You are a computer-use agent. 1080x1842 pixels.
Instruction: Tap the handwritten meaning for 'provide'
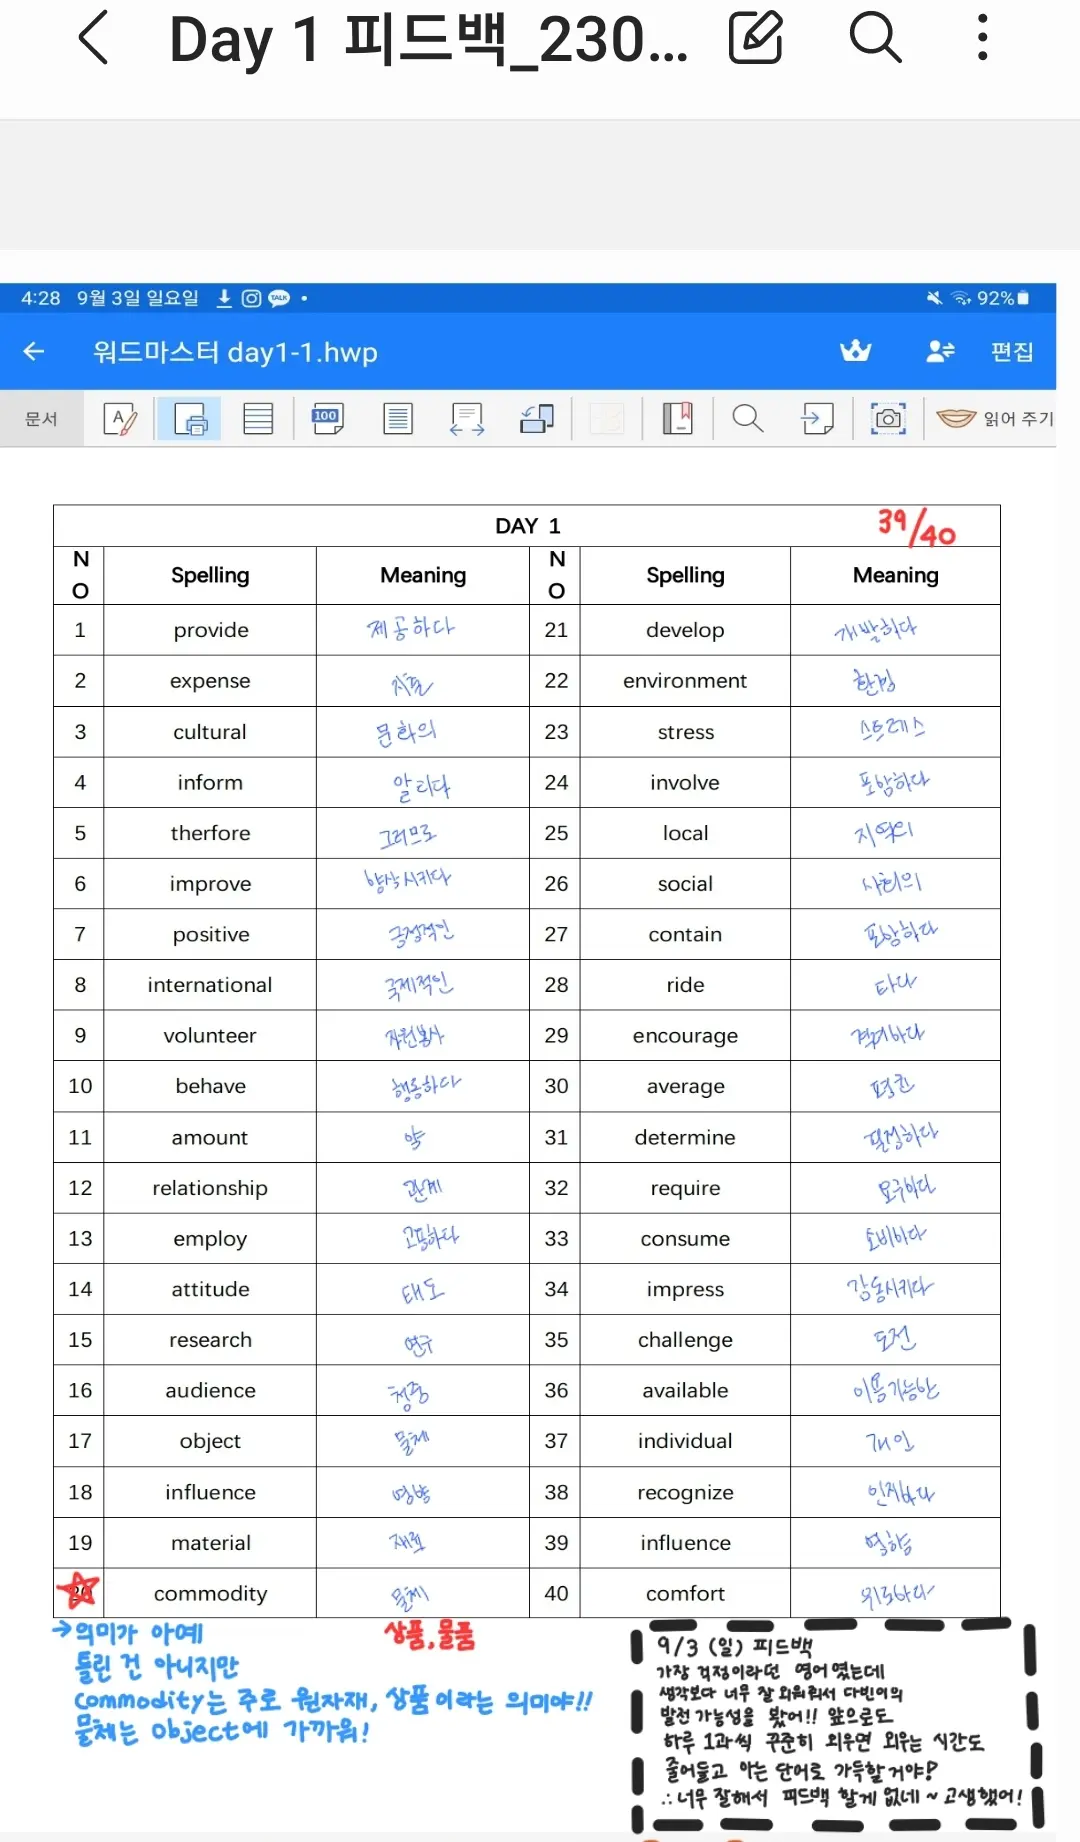411,629
